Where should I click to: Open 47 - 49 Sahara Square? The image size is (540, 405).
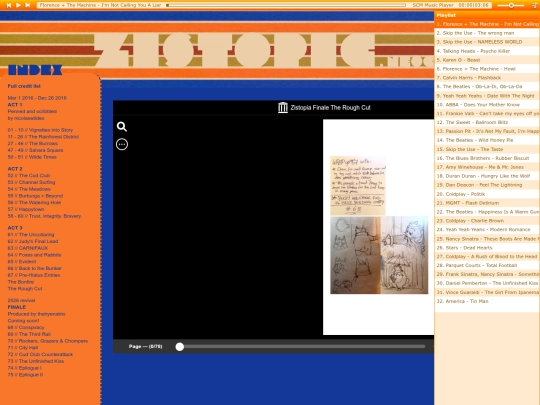tap(35, 150)
